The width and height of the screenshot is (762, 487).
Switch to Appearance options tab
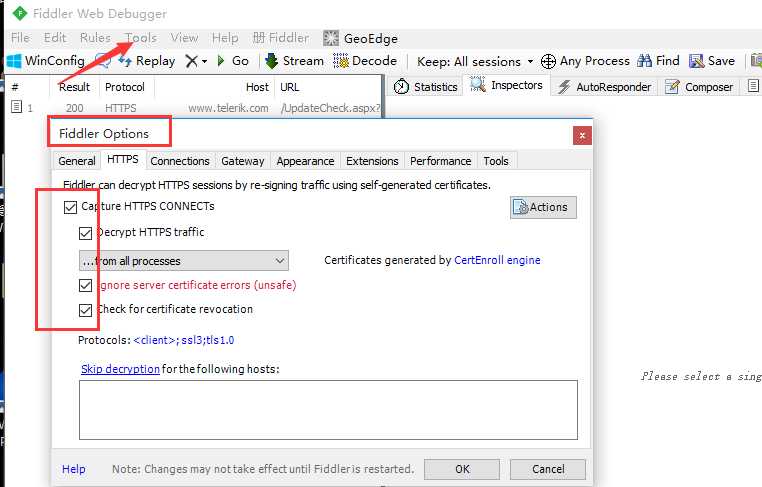305,161
